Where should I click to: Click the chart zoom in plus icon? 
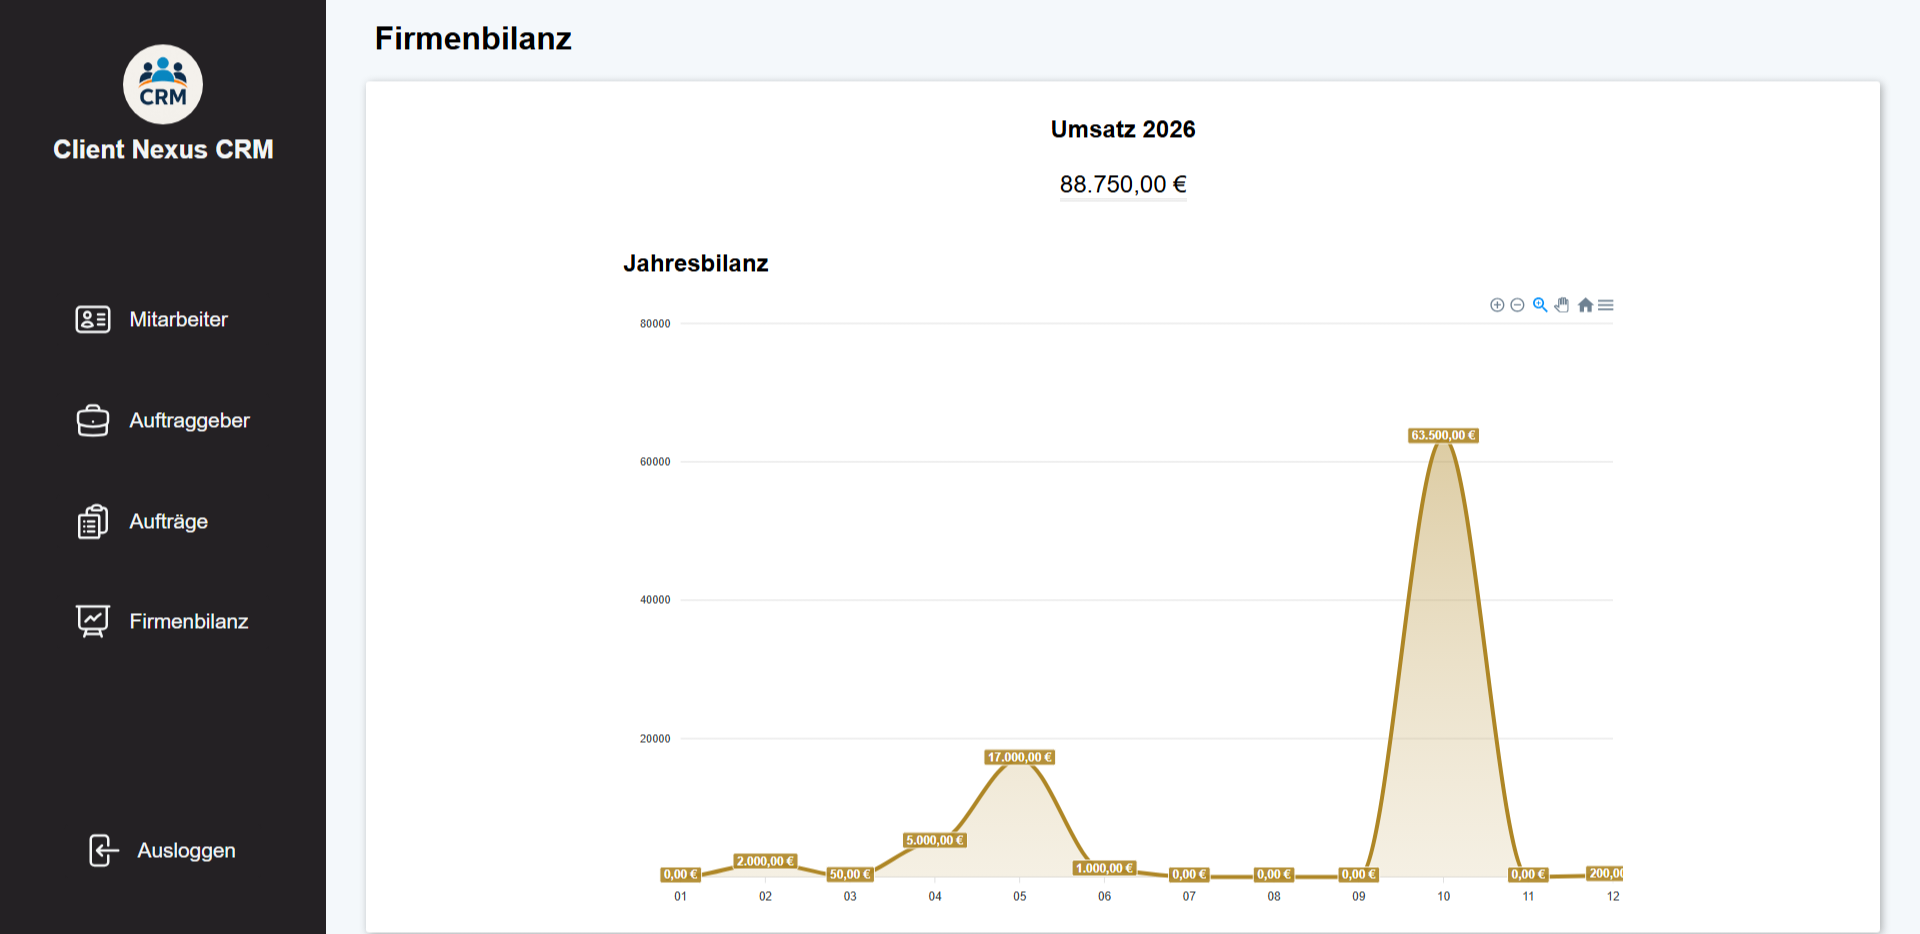(1497, 305)
